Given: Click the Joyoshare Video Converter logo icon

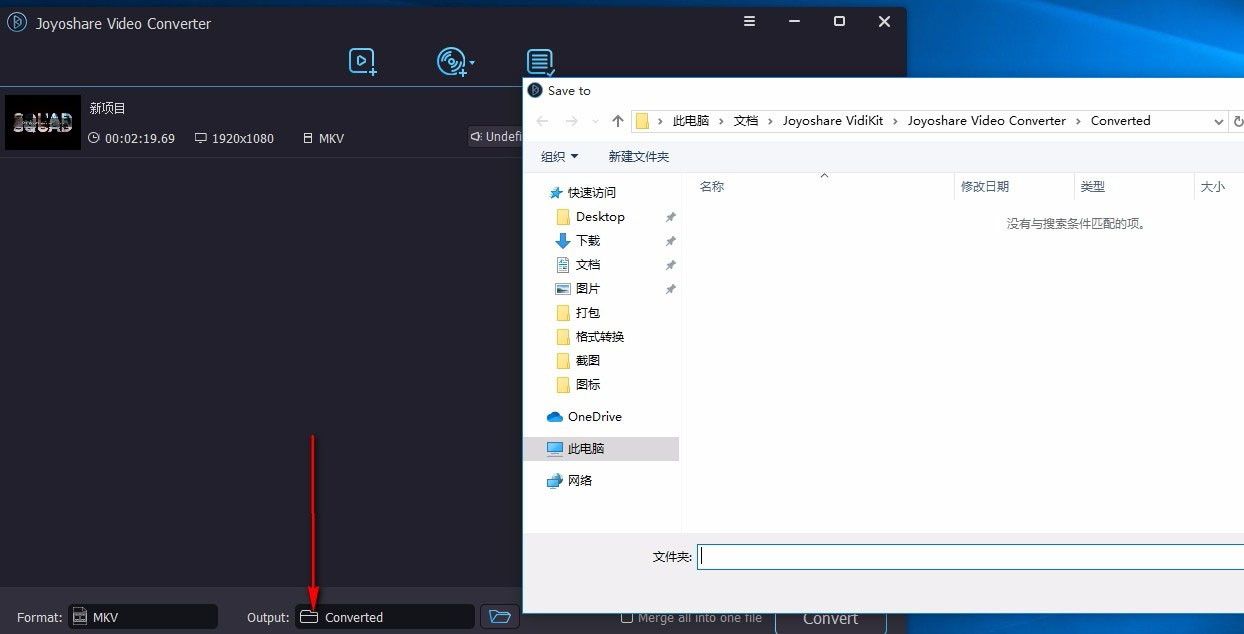Looking at the screenshot, I should coord(16,22).
